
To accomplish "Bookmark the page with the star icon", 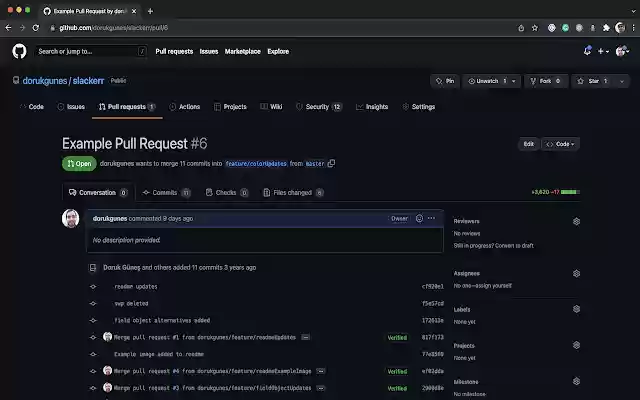I will point(535,28).
